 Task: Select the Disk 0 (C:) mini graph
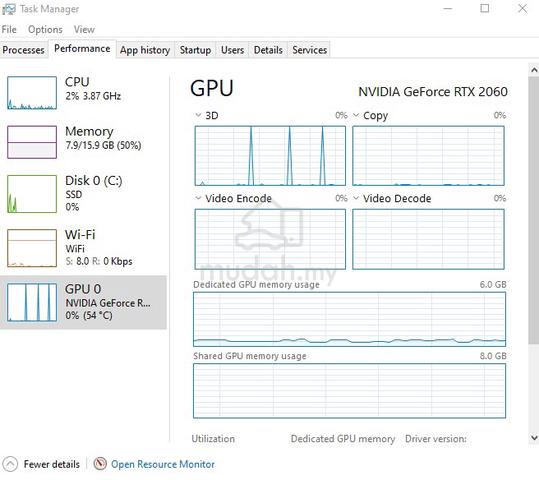coord(32,194)
